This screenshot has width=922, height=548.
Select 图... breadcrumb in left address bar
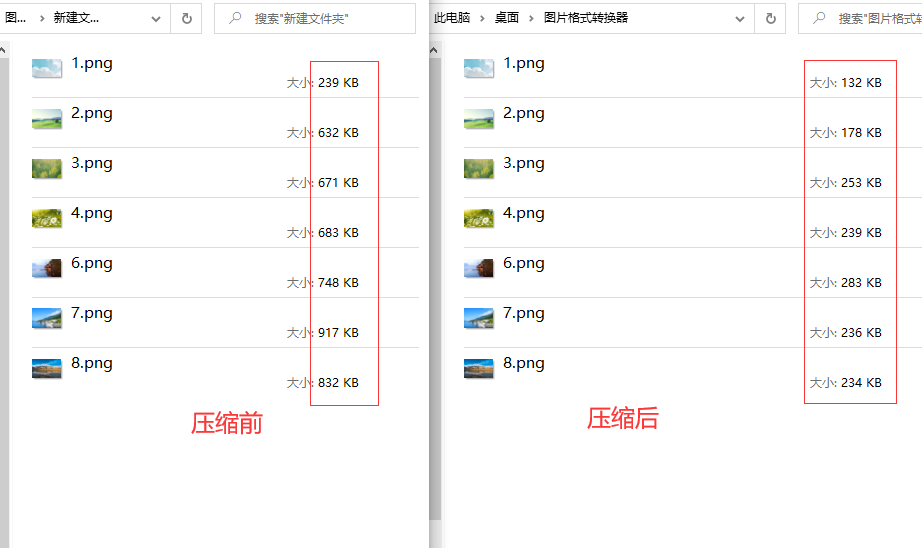[x=15, y=18]
